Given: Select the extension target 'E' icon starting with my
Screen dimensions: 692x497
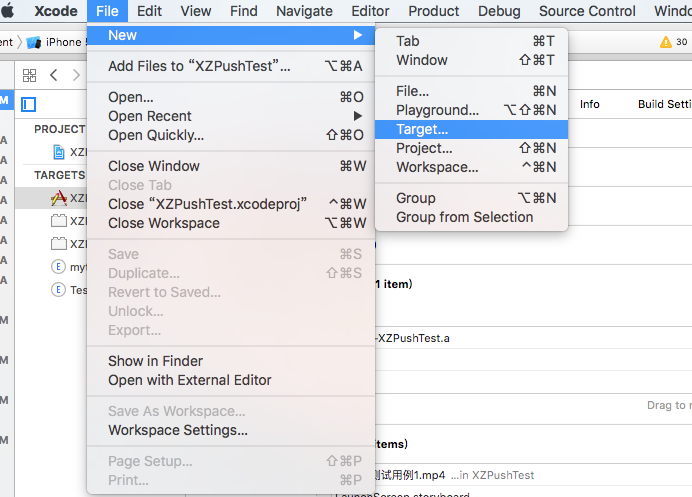Looking at the screenshot, I should 58,267.
